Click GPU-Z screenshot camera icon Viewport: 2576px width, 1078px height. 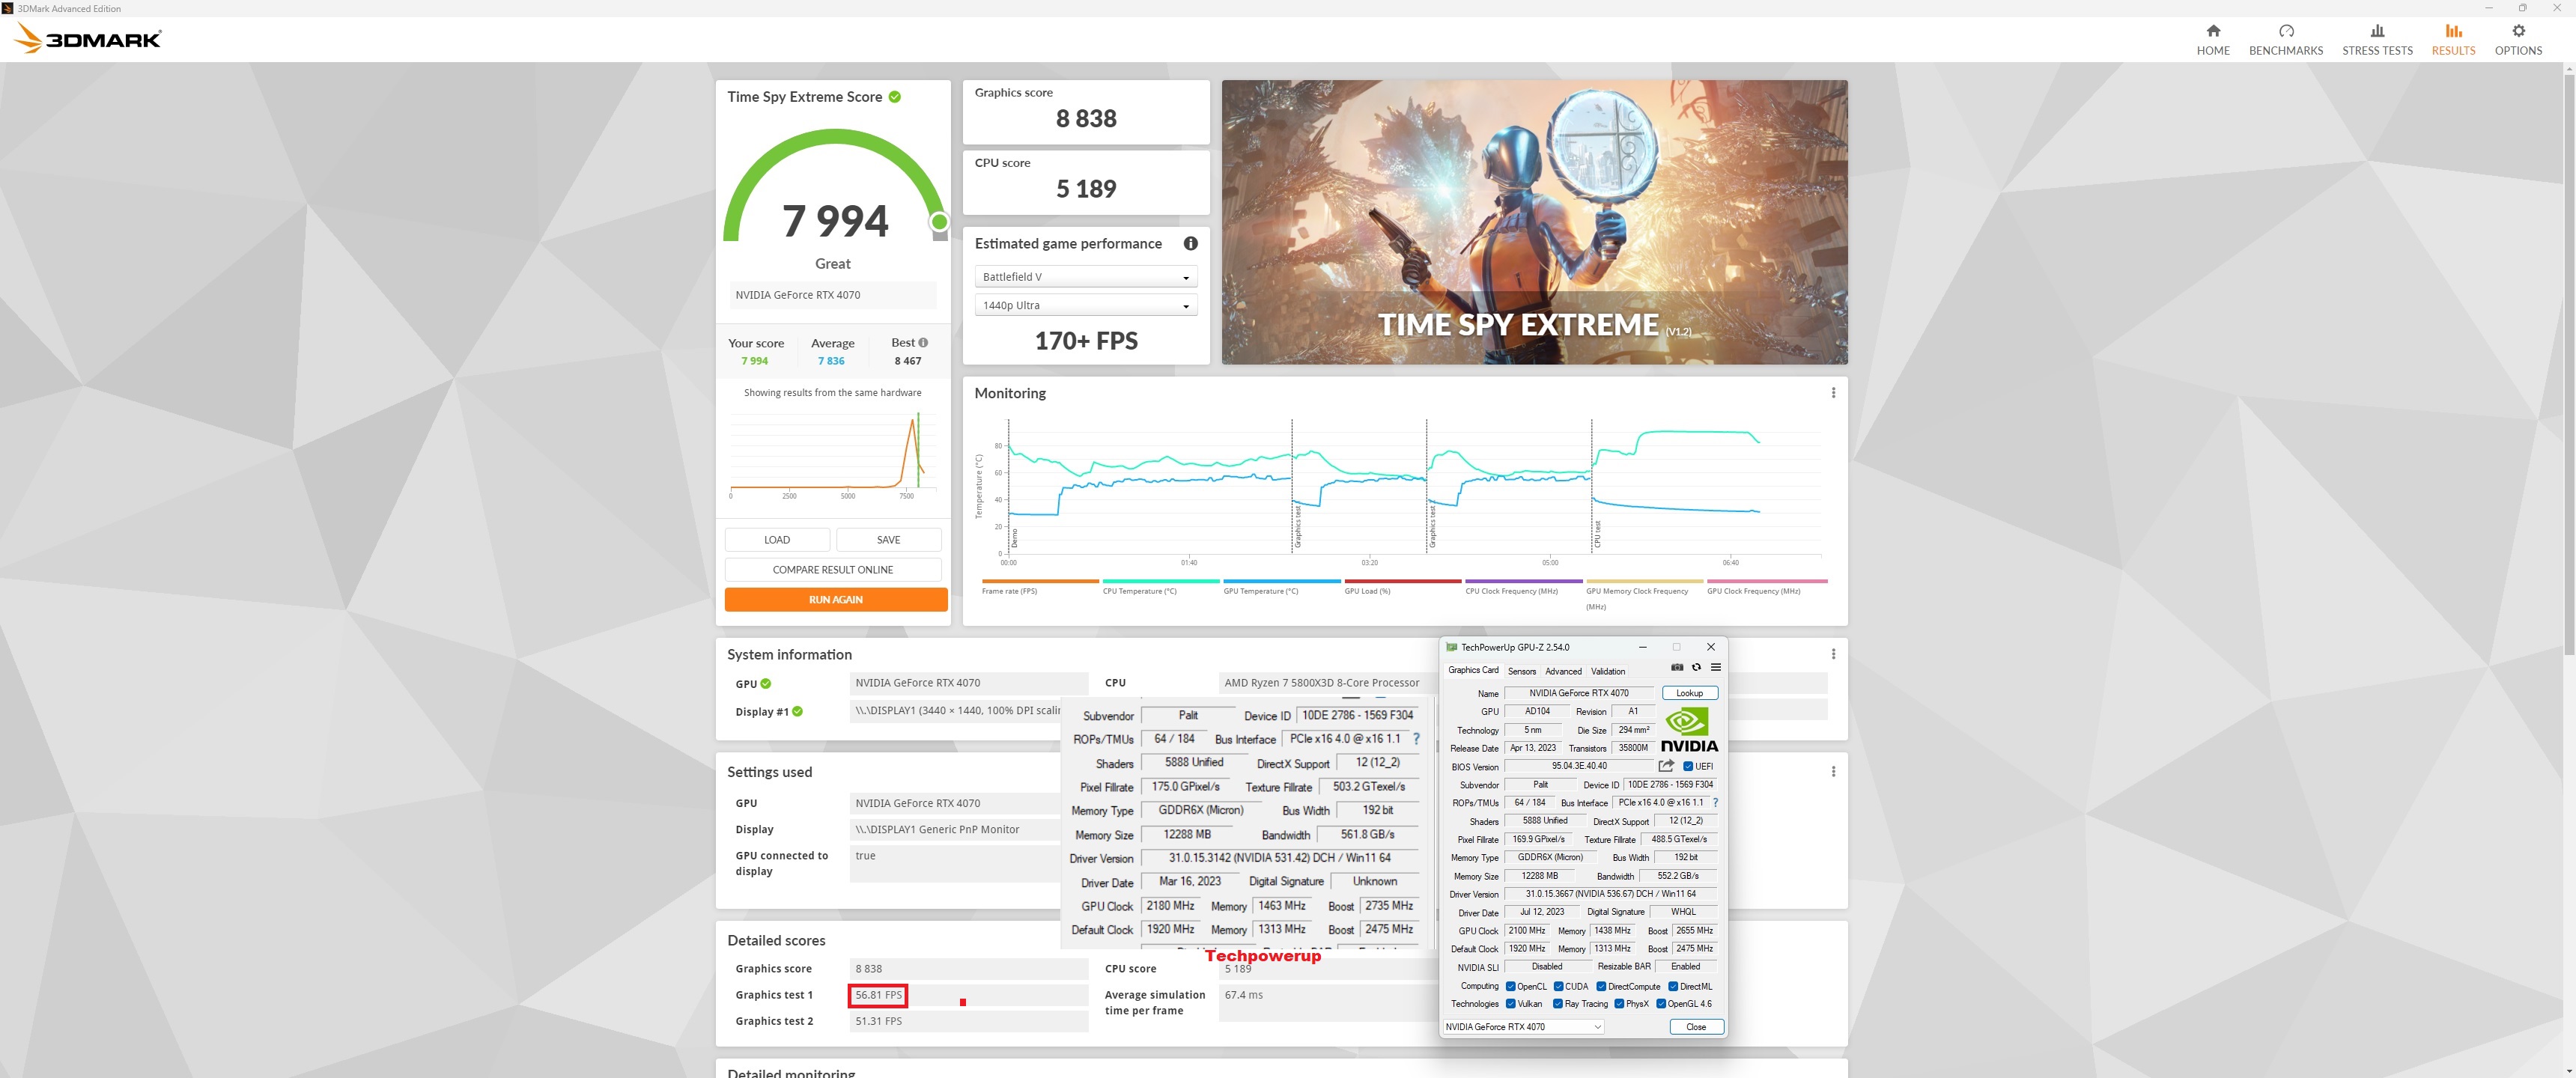(x=1677, y=668)
